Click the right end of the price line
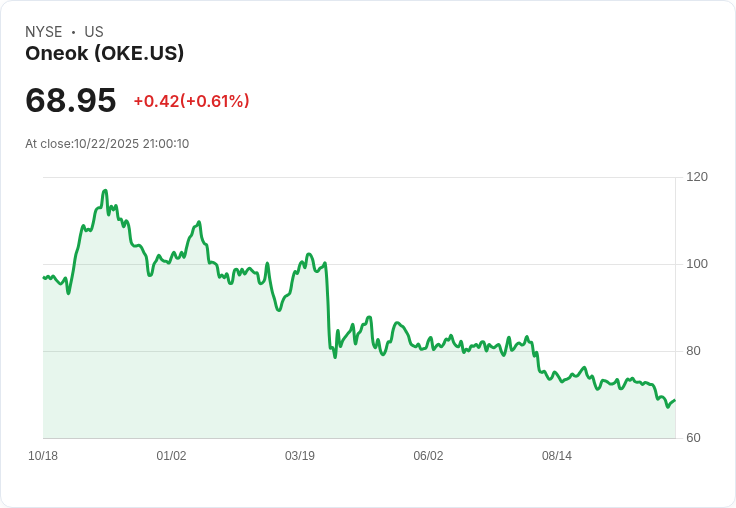This screenshot has height=508, width=736. pos(675,400)
